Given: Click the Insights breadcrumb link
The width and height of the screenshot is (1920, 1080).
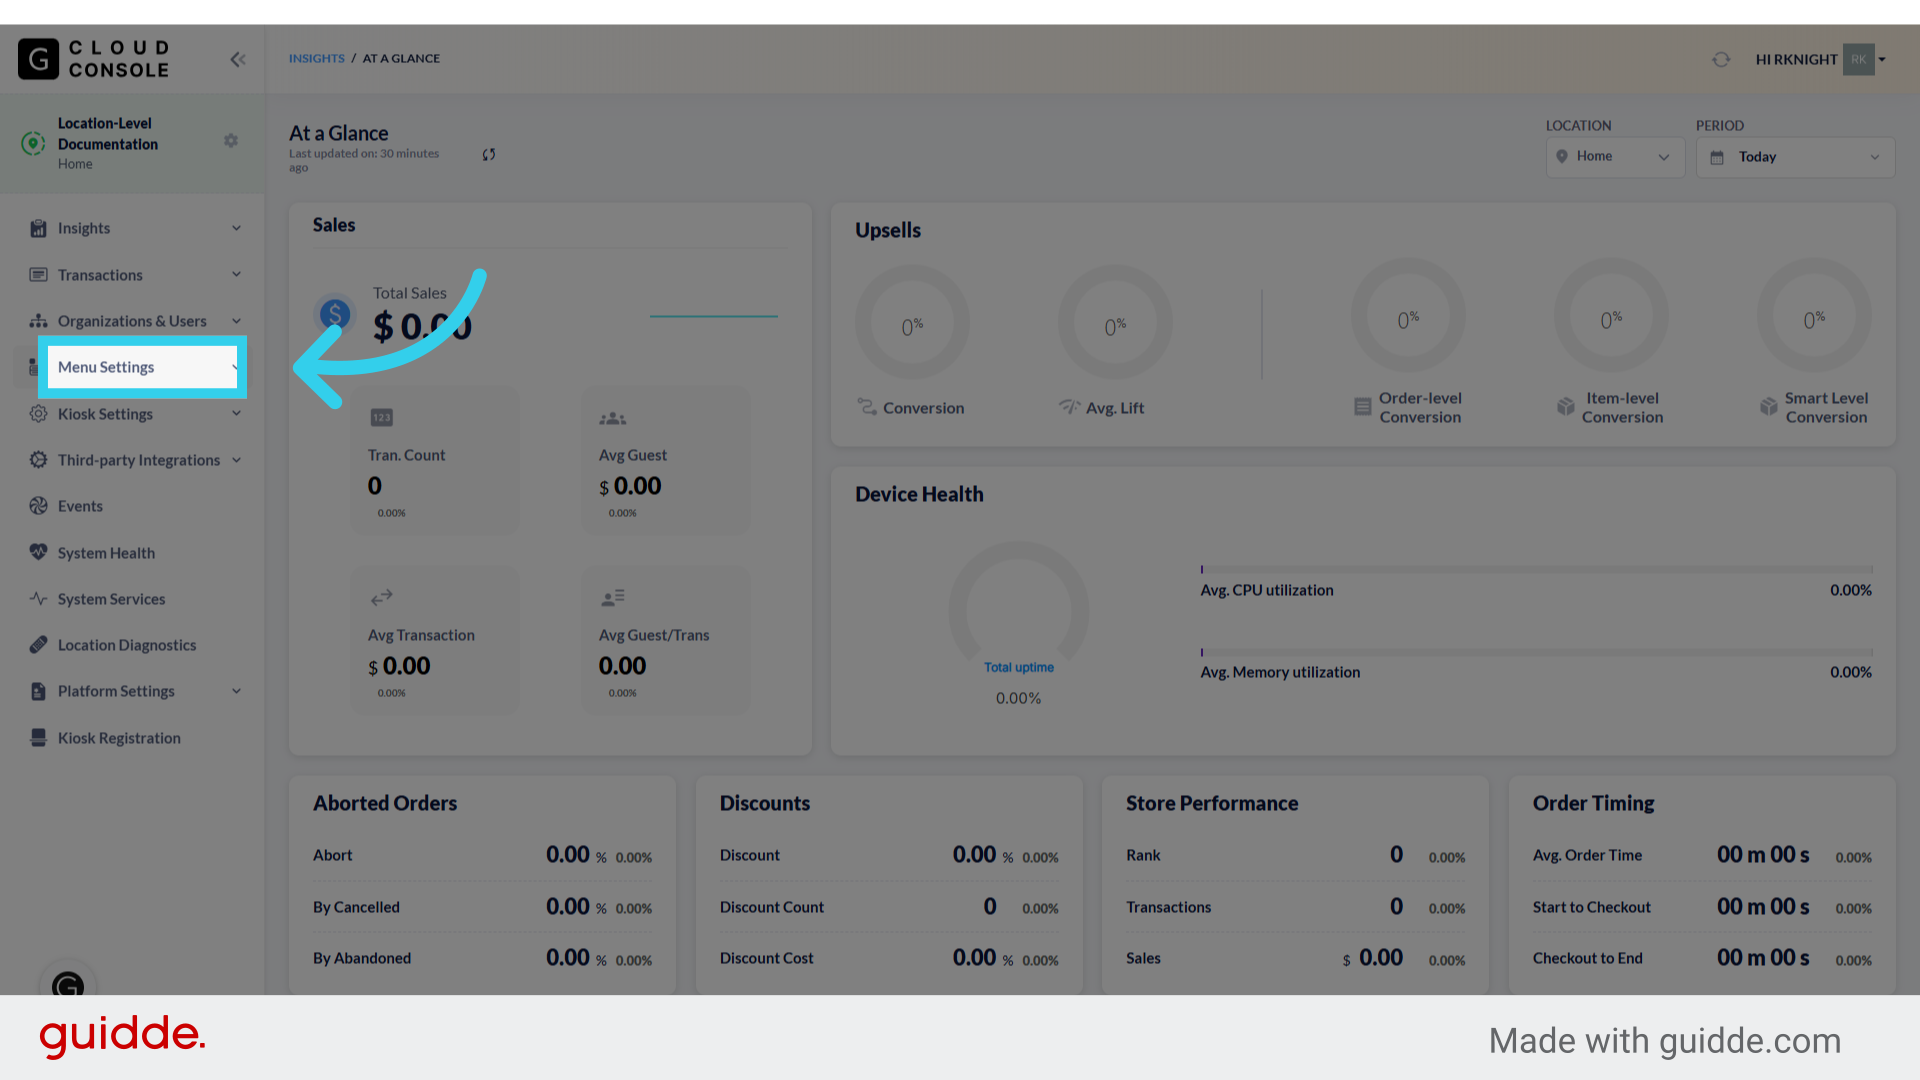Looking at the screenshot, I should pos(317,58).
